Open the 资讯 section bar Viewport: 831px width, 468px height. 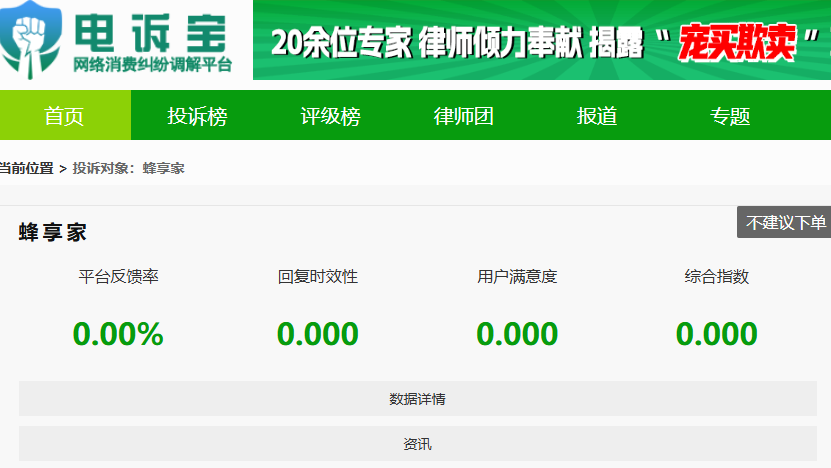tap(418, 444)
